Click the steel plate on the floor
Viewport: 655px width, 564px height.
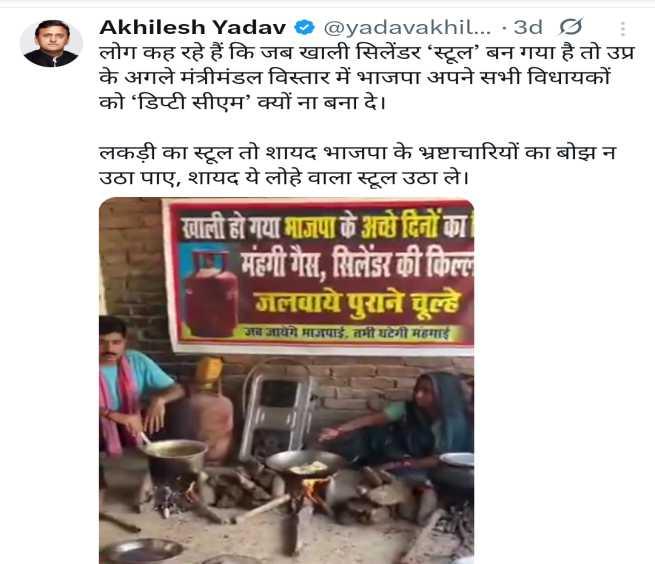point(141,551)
